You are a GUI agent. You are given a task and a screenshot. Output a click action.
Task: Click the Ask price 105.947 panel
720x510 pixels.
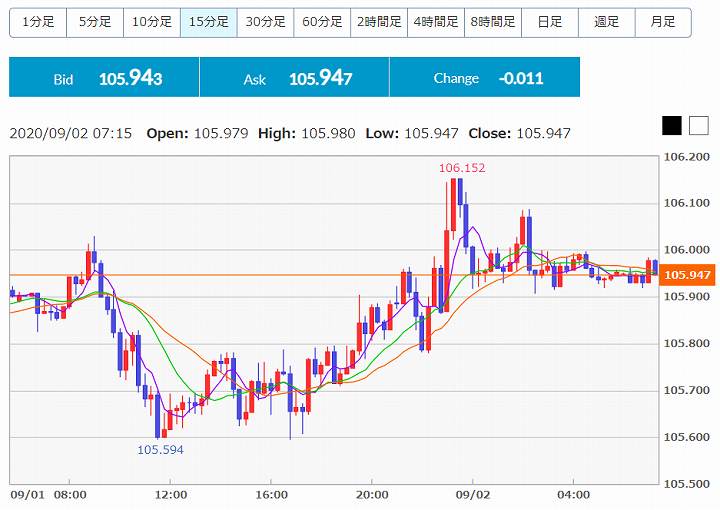[294, 77]
